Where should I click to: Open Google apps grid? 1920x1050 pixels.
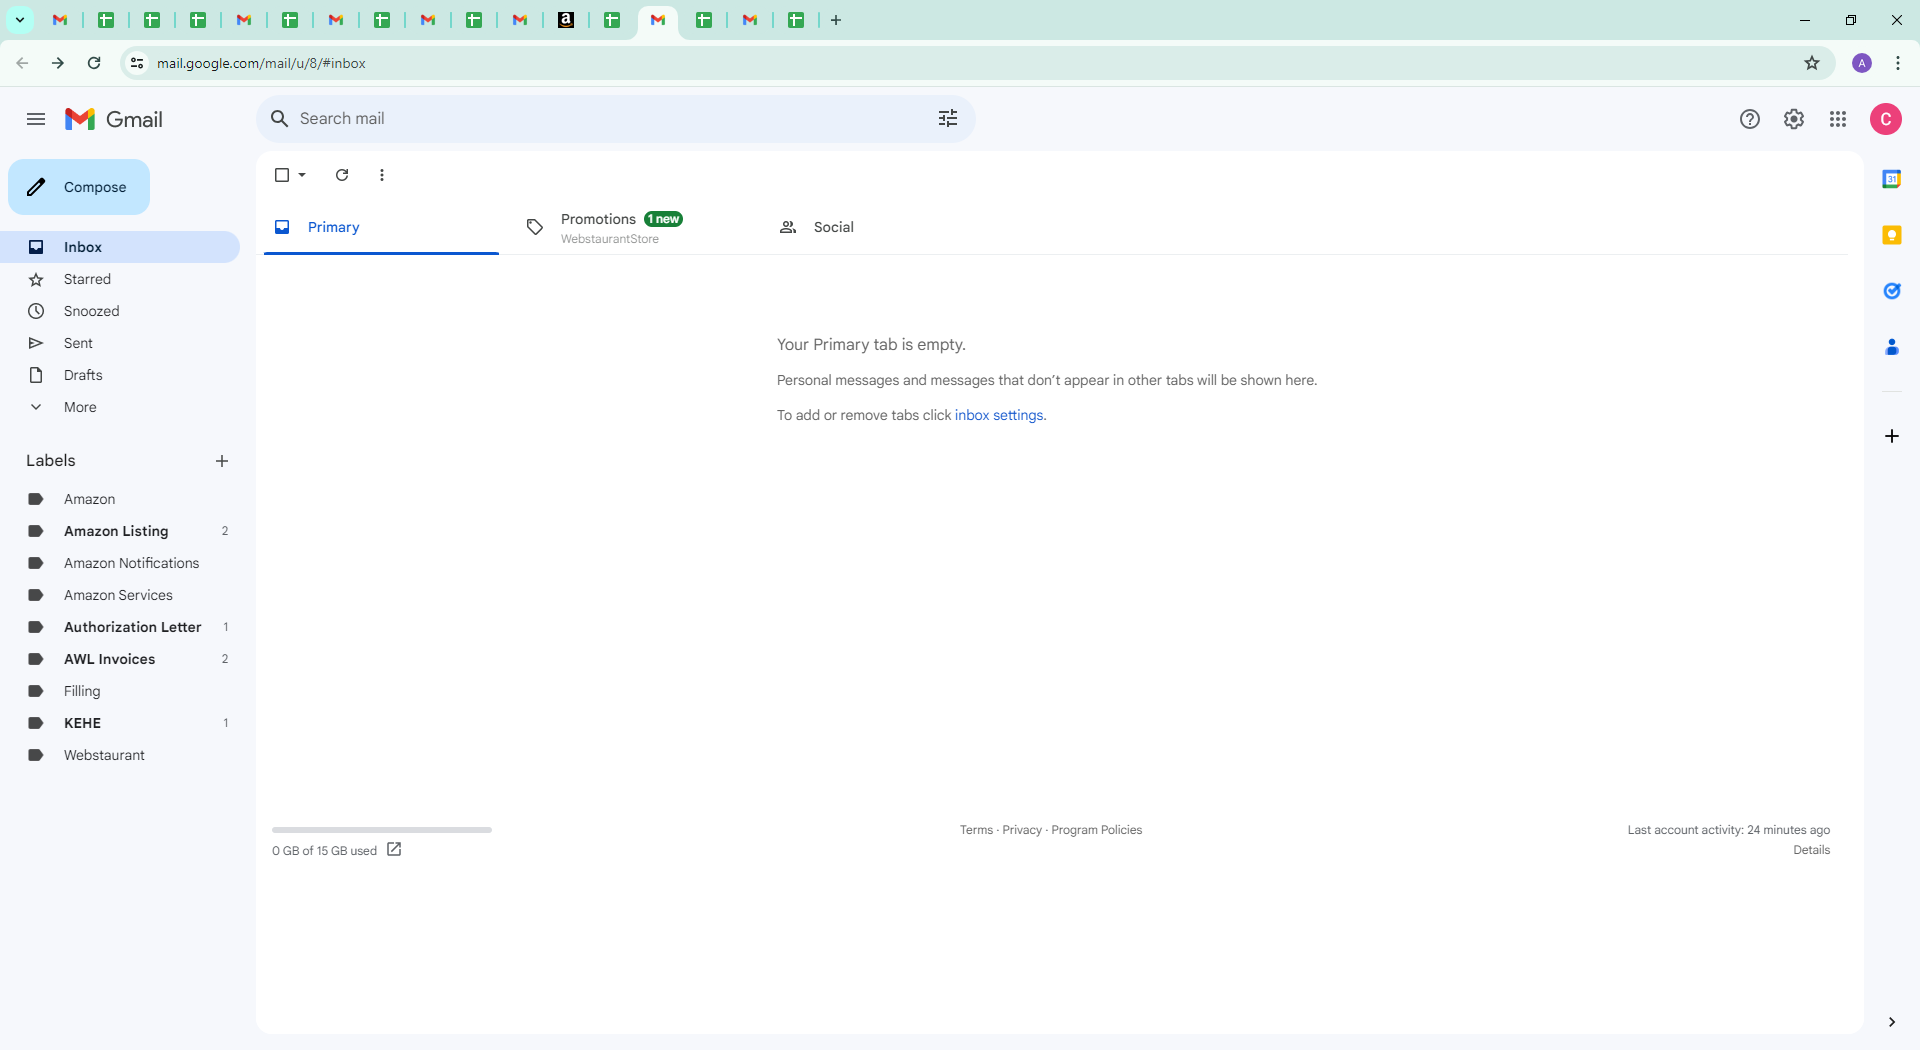point(1838,119)
